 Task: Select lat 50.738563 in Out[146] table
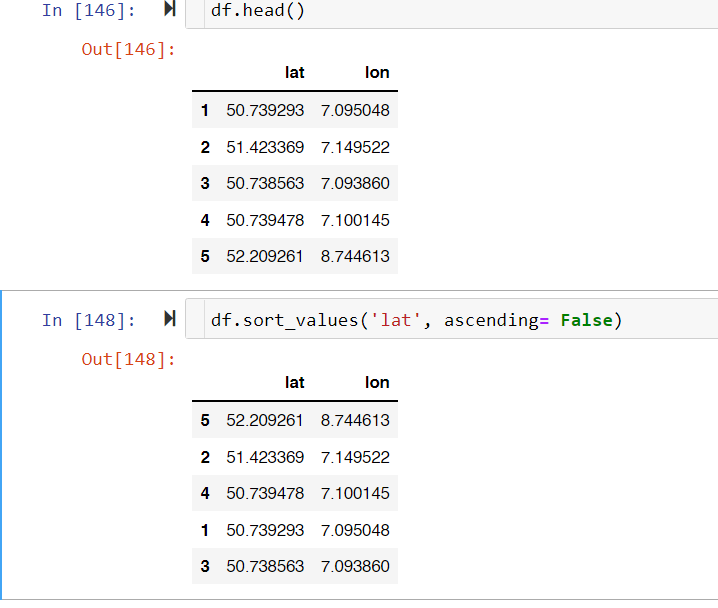click(265, 183)
